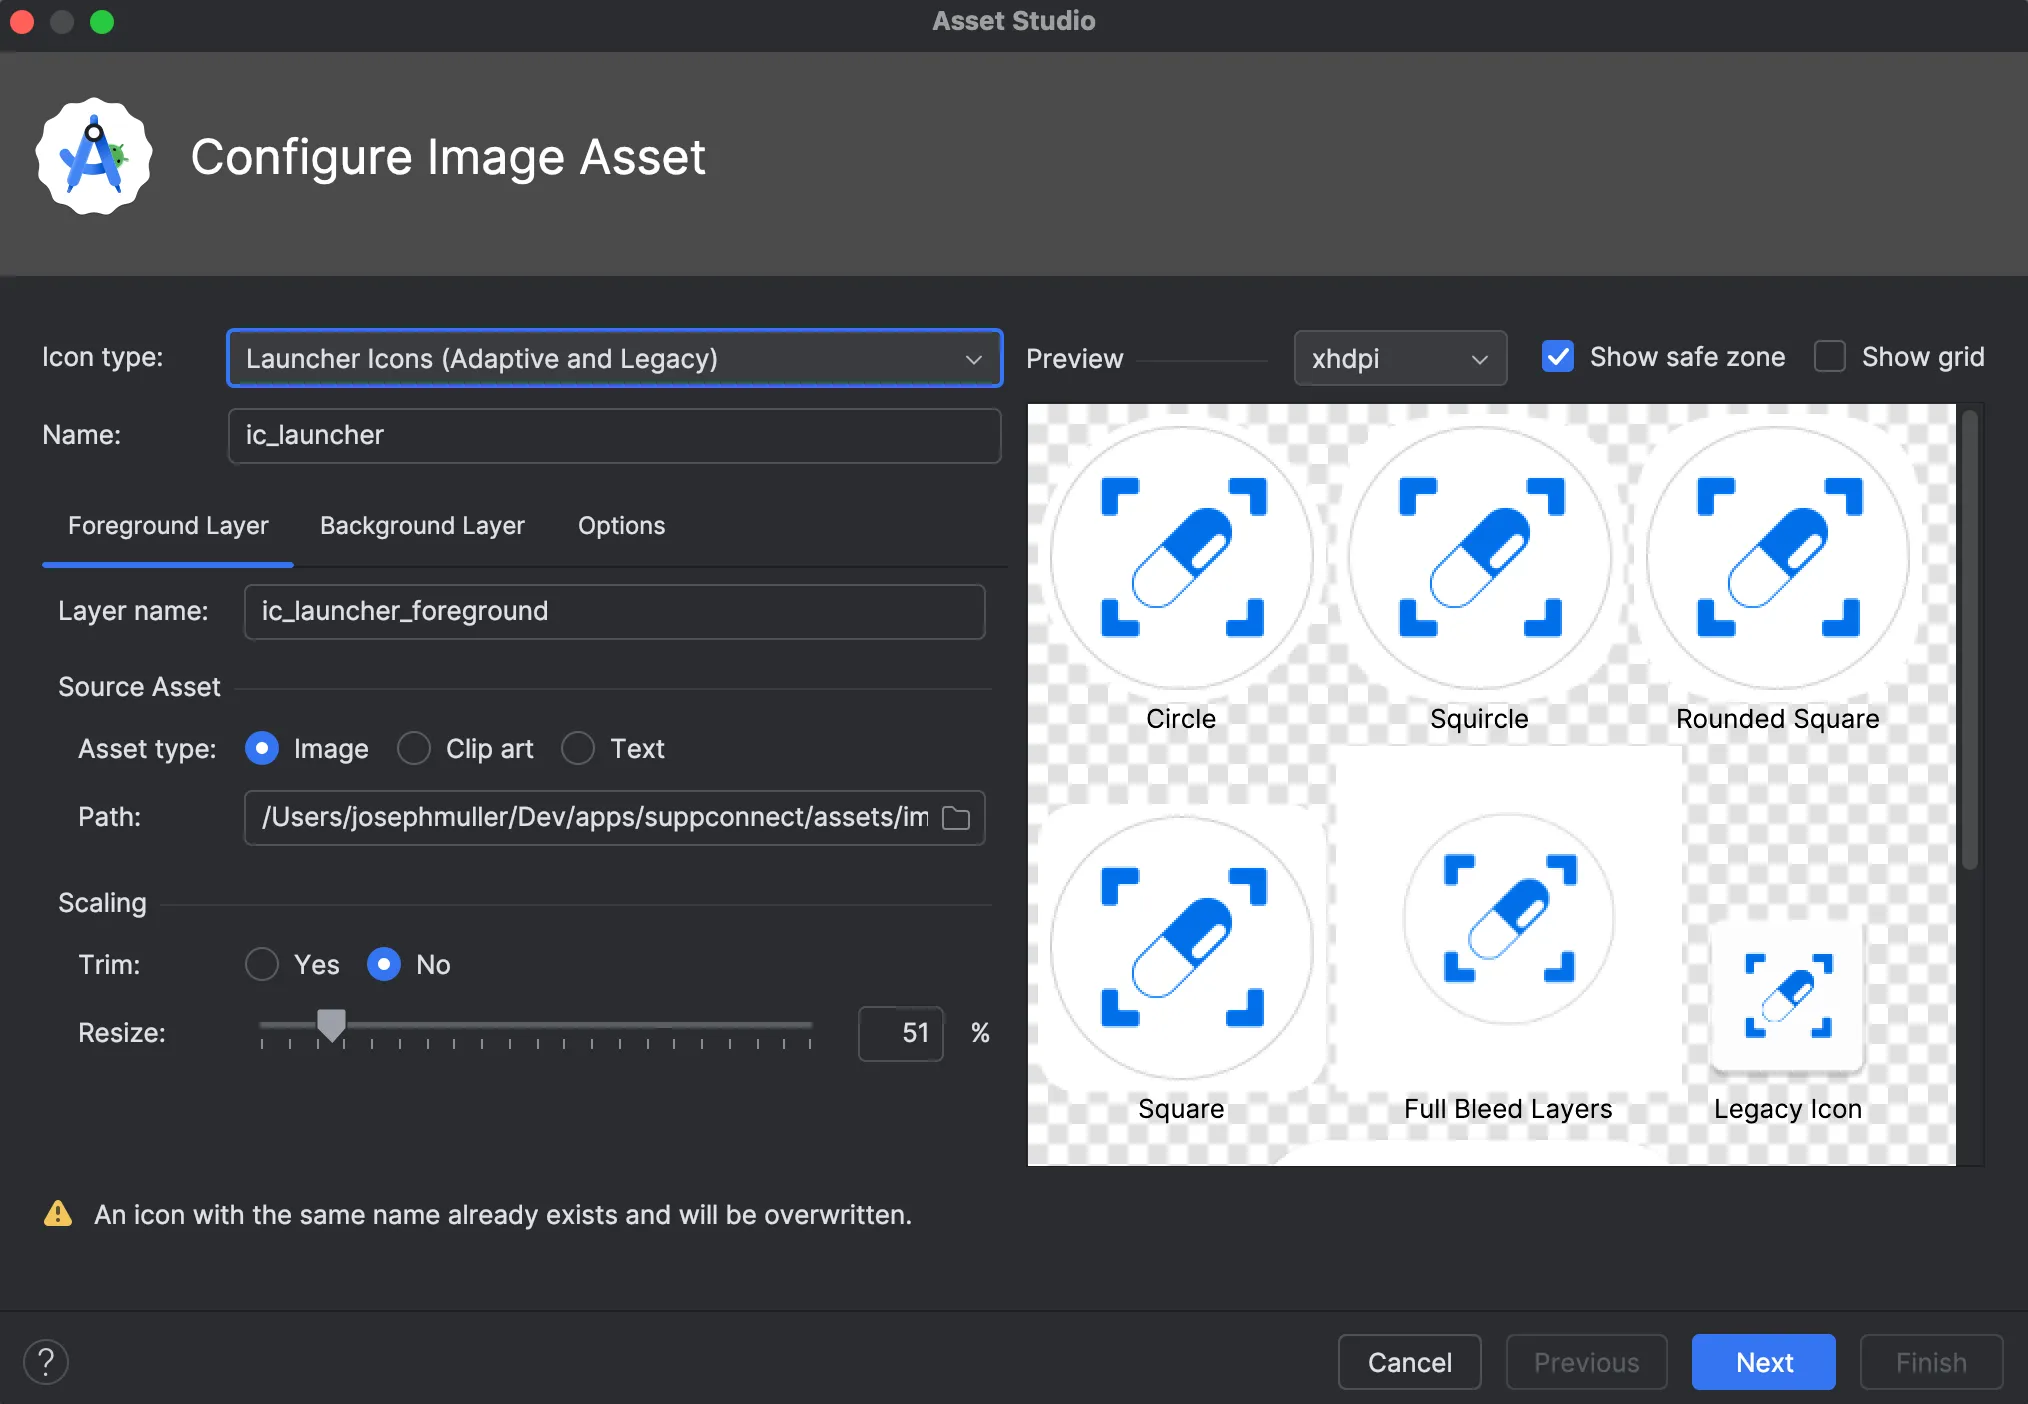Click the Layer name input field

tap(614, 611)
